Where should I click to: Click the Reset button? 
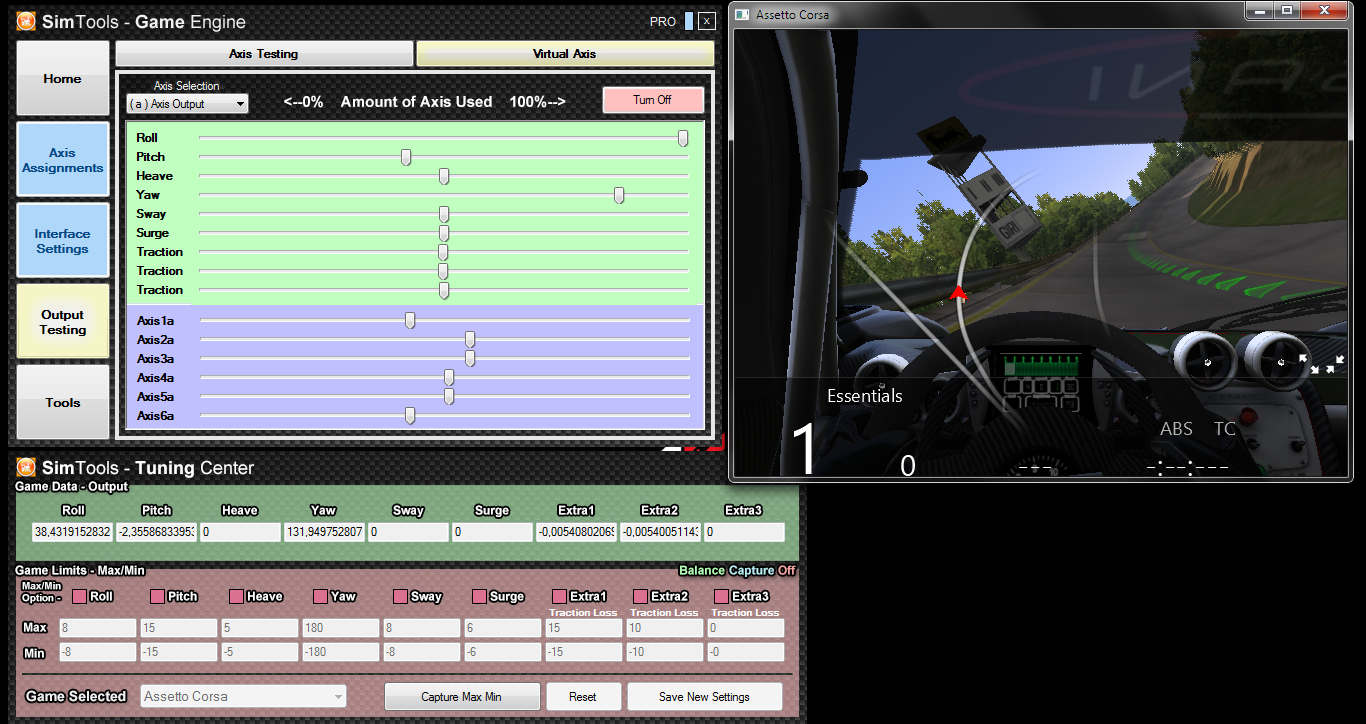(x=583, y=697)
